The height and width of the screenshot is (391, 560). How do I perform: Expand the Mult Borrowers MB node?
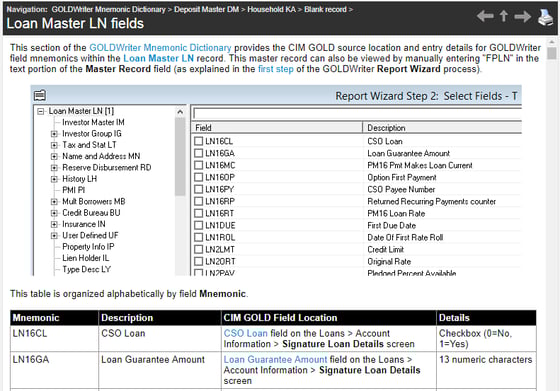click(x=54, y=202)
